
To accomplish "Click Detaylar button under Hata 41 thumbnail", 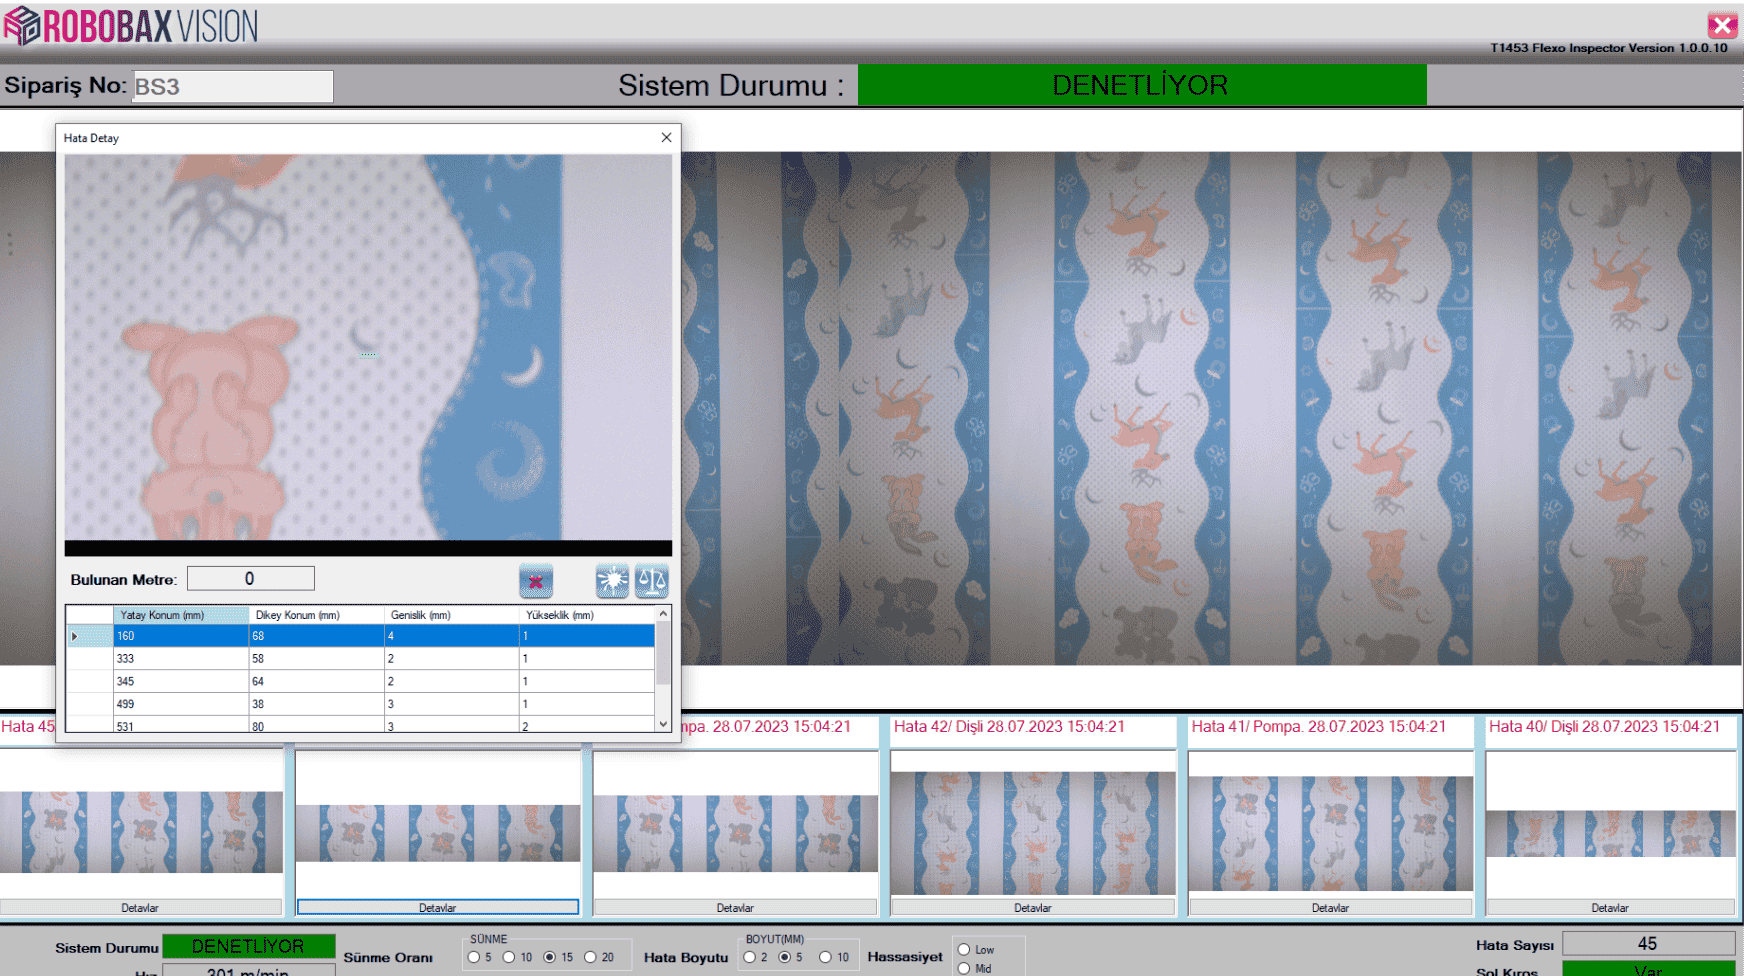I will tap(1330, 908).
